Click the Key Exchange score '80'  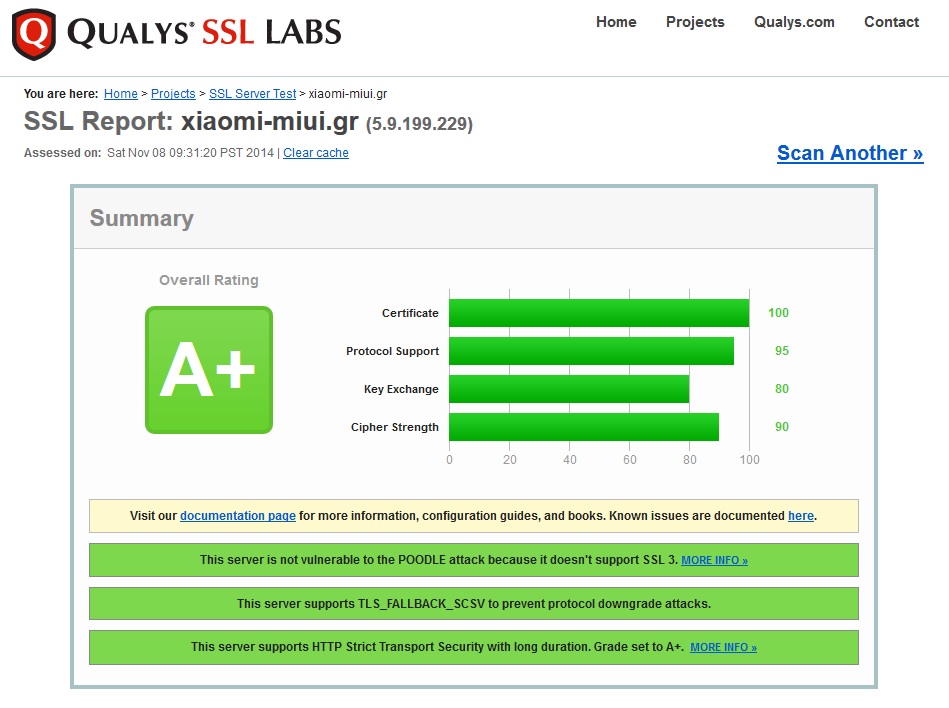(782, 389)
